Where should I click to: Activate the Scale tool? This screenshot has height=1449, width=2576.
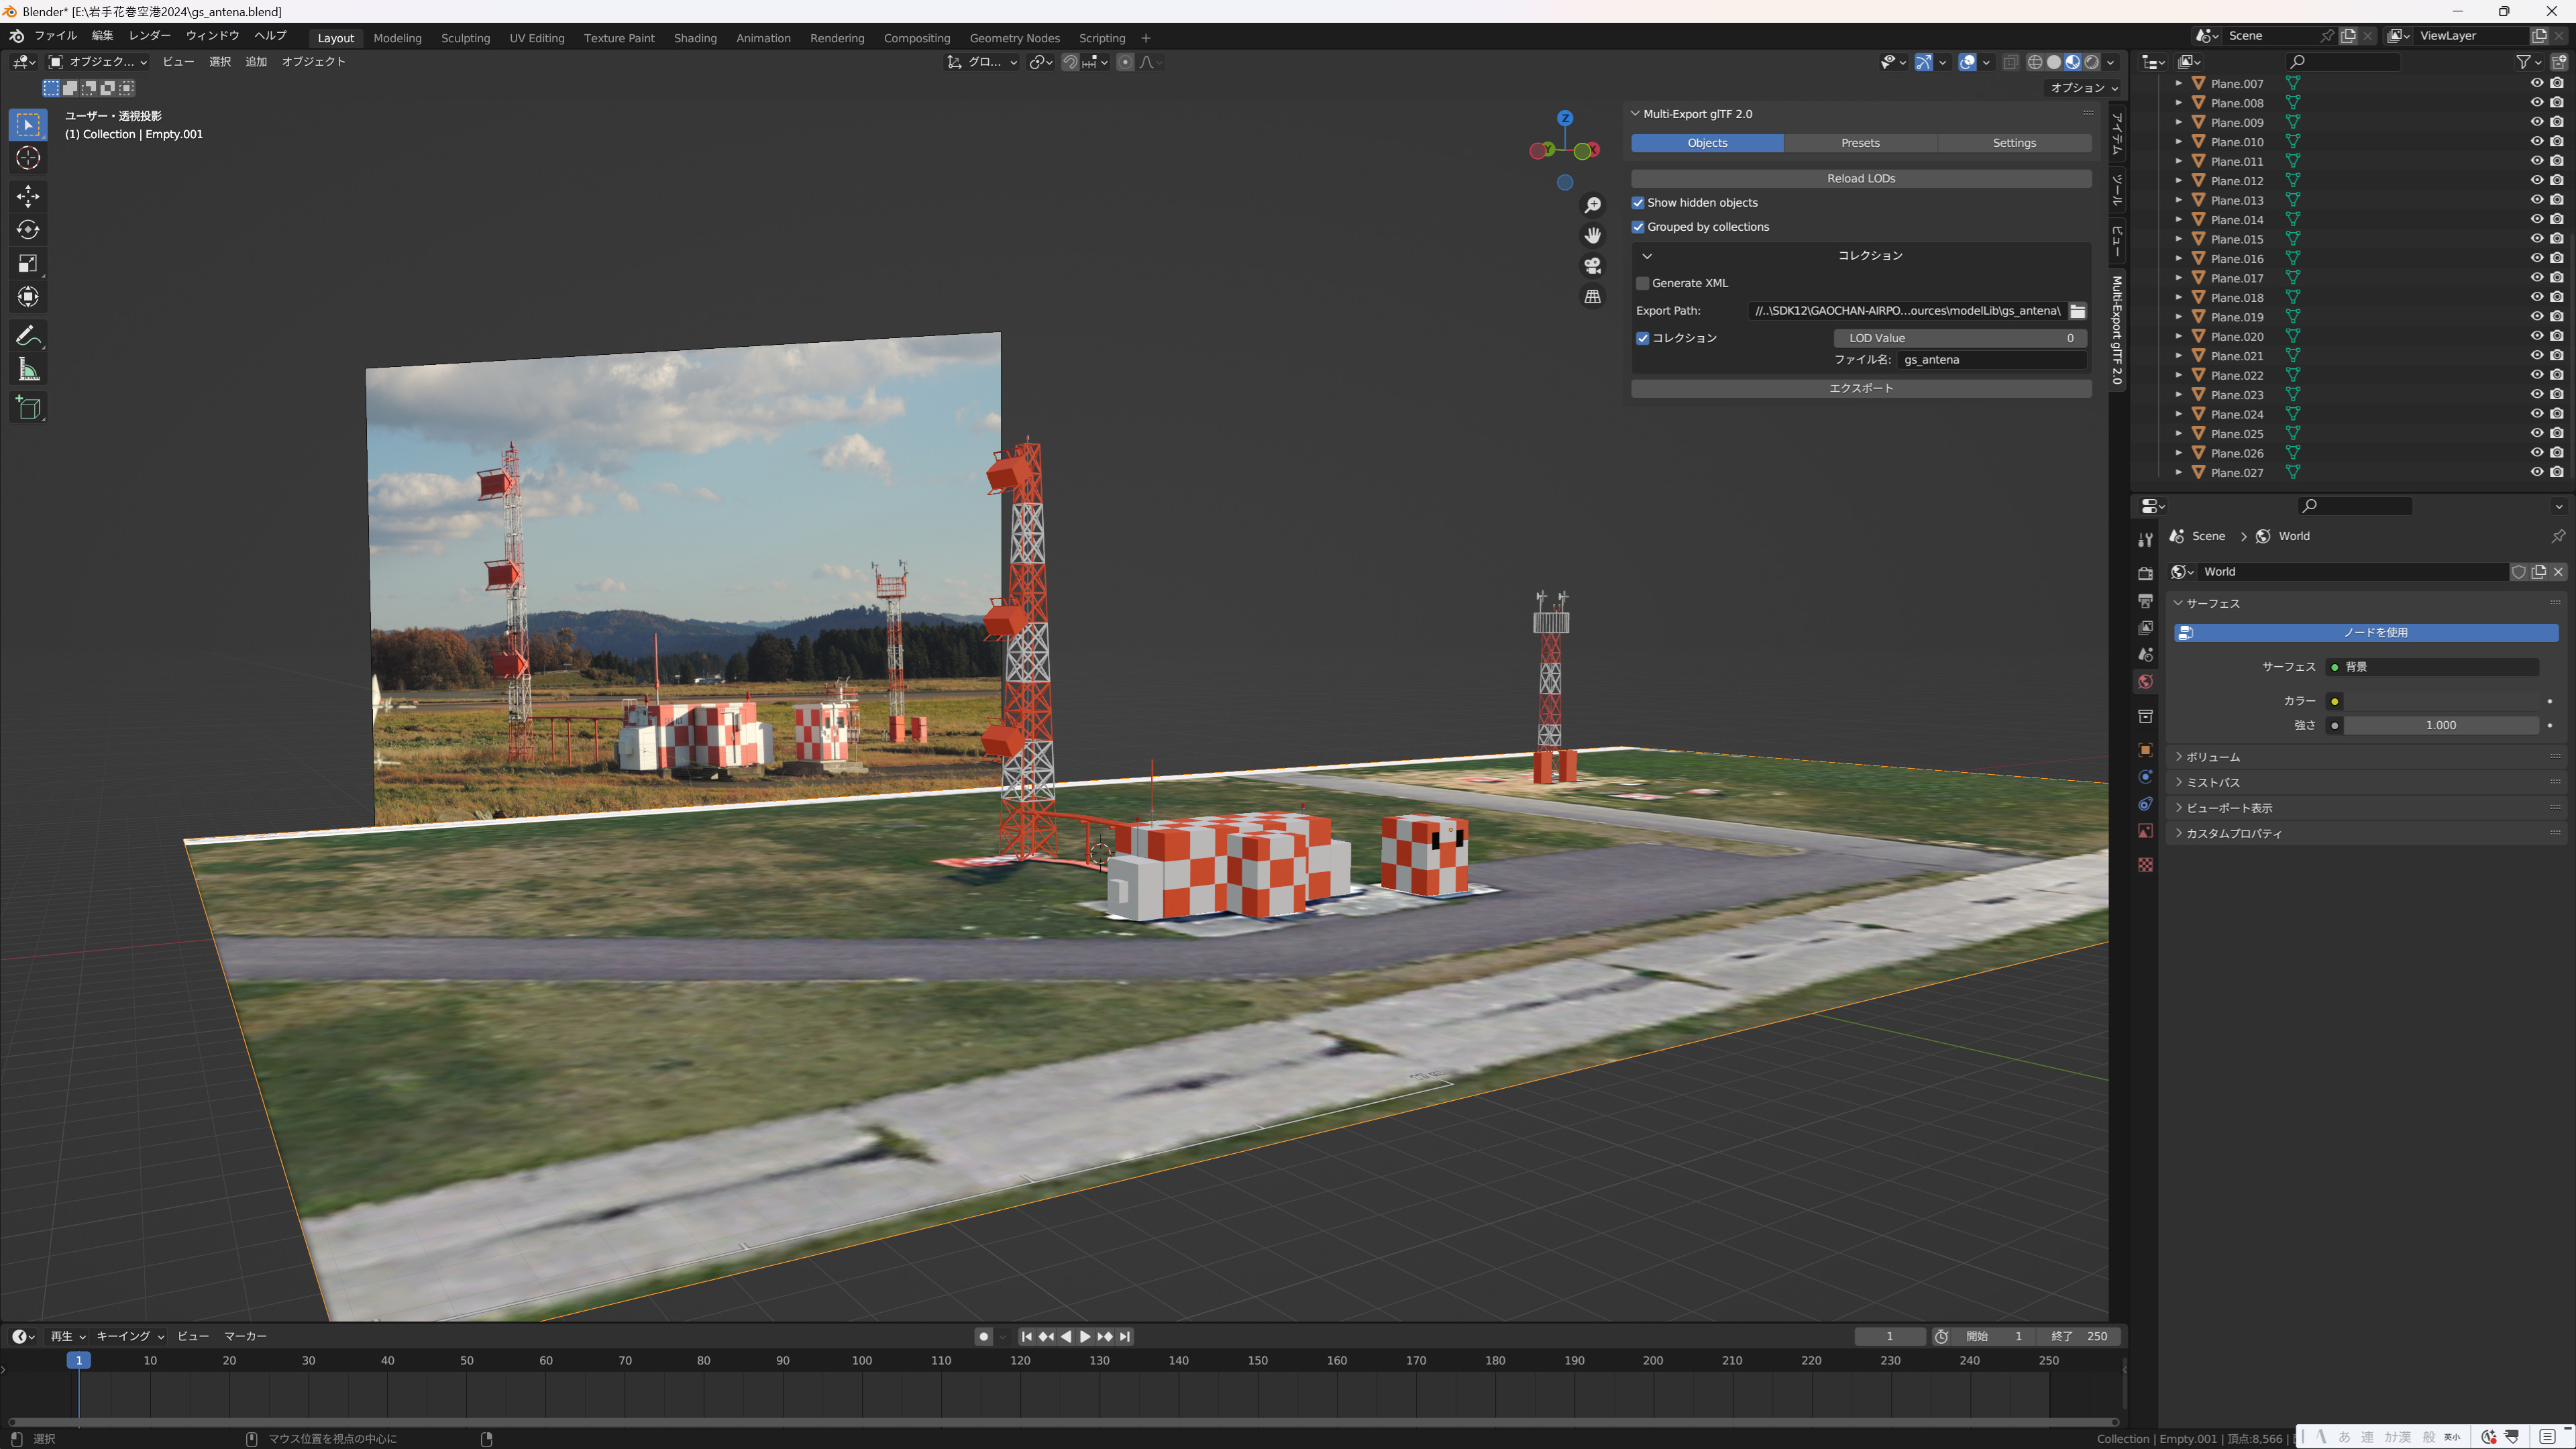point(28,264)
